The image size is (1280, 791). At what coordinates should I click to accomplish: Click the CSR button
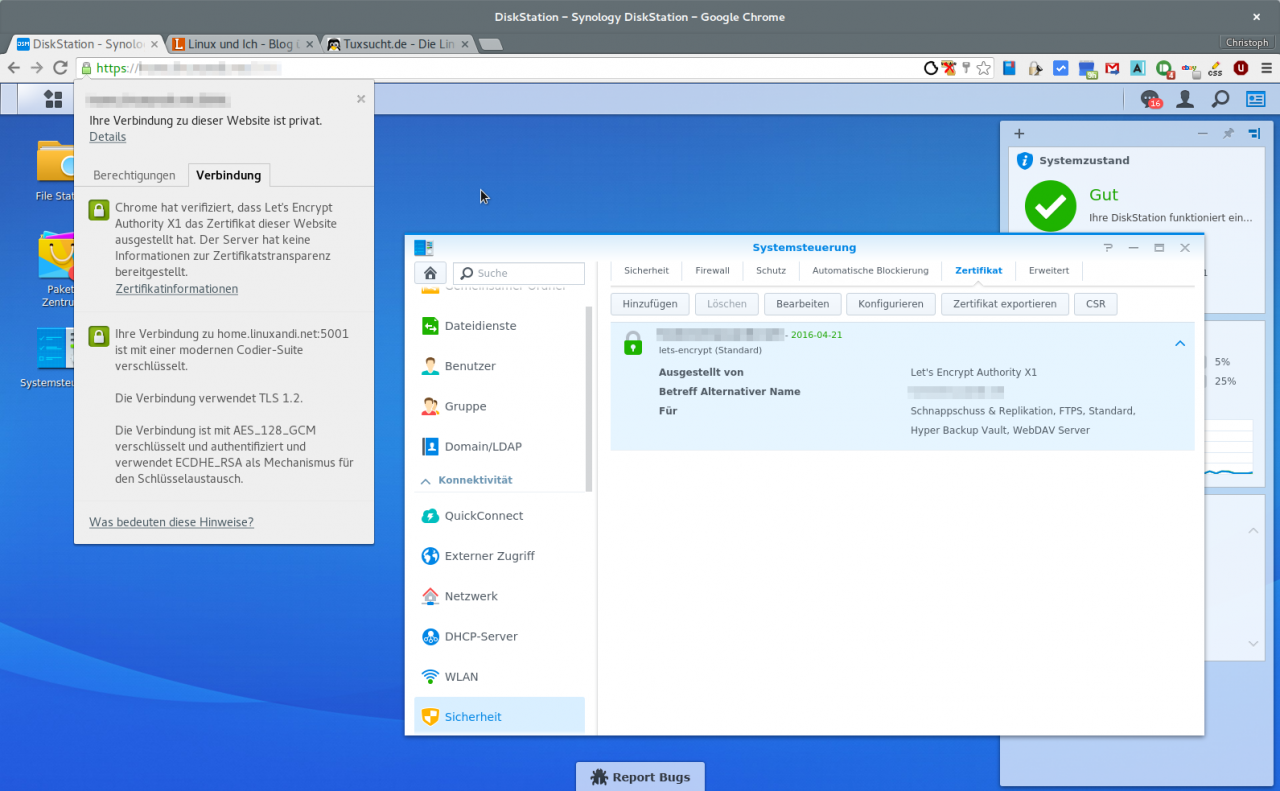point(1096,304)
